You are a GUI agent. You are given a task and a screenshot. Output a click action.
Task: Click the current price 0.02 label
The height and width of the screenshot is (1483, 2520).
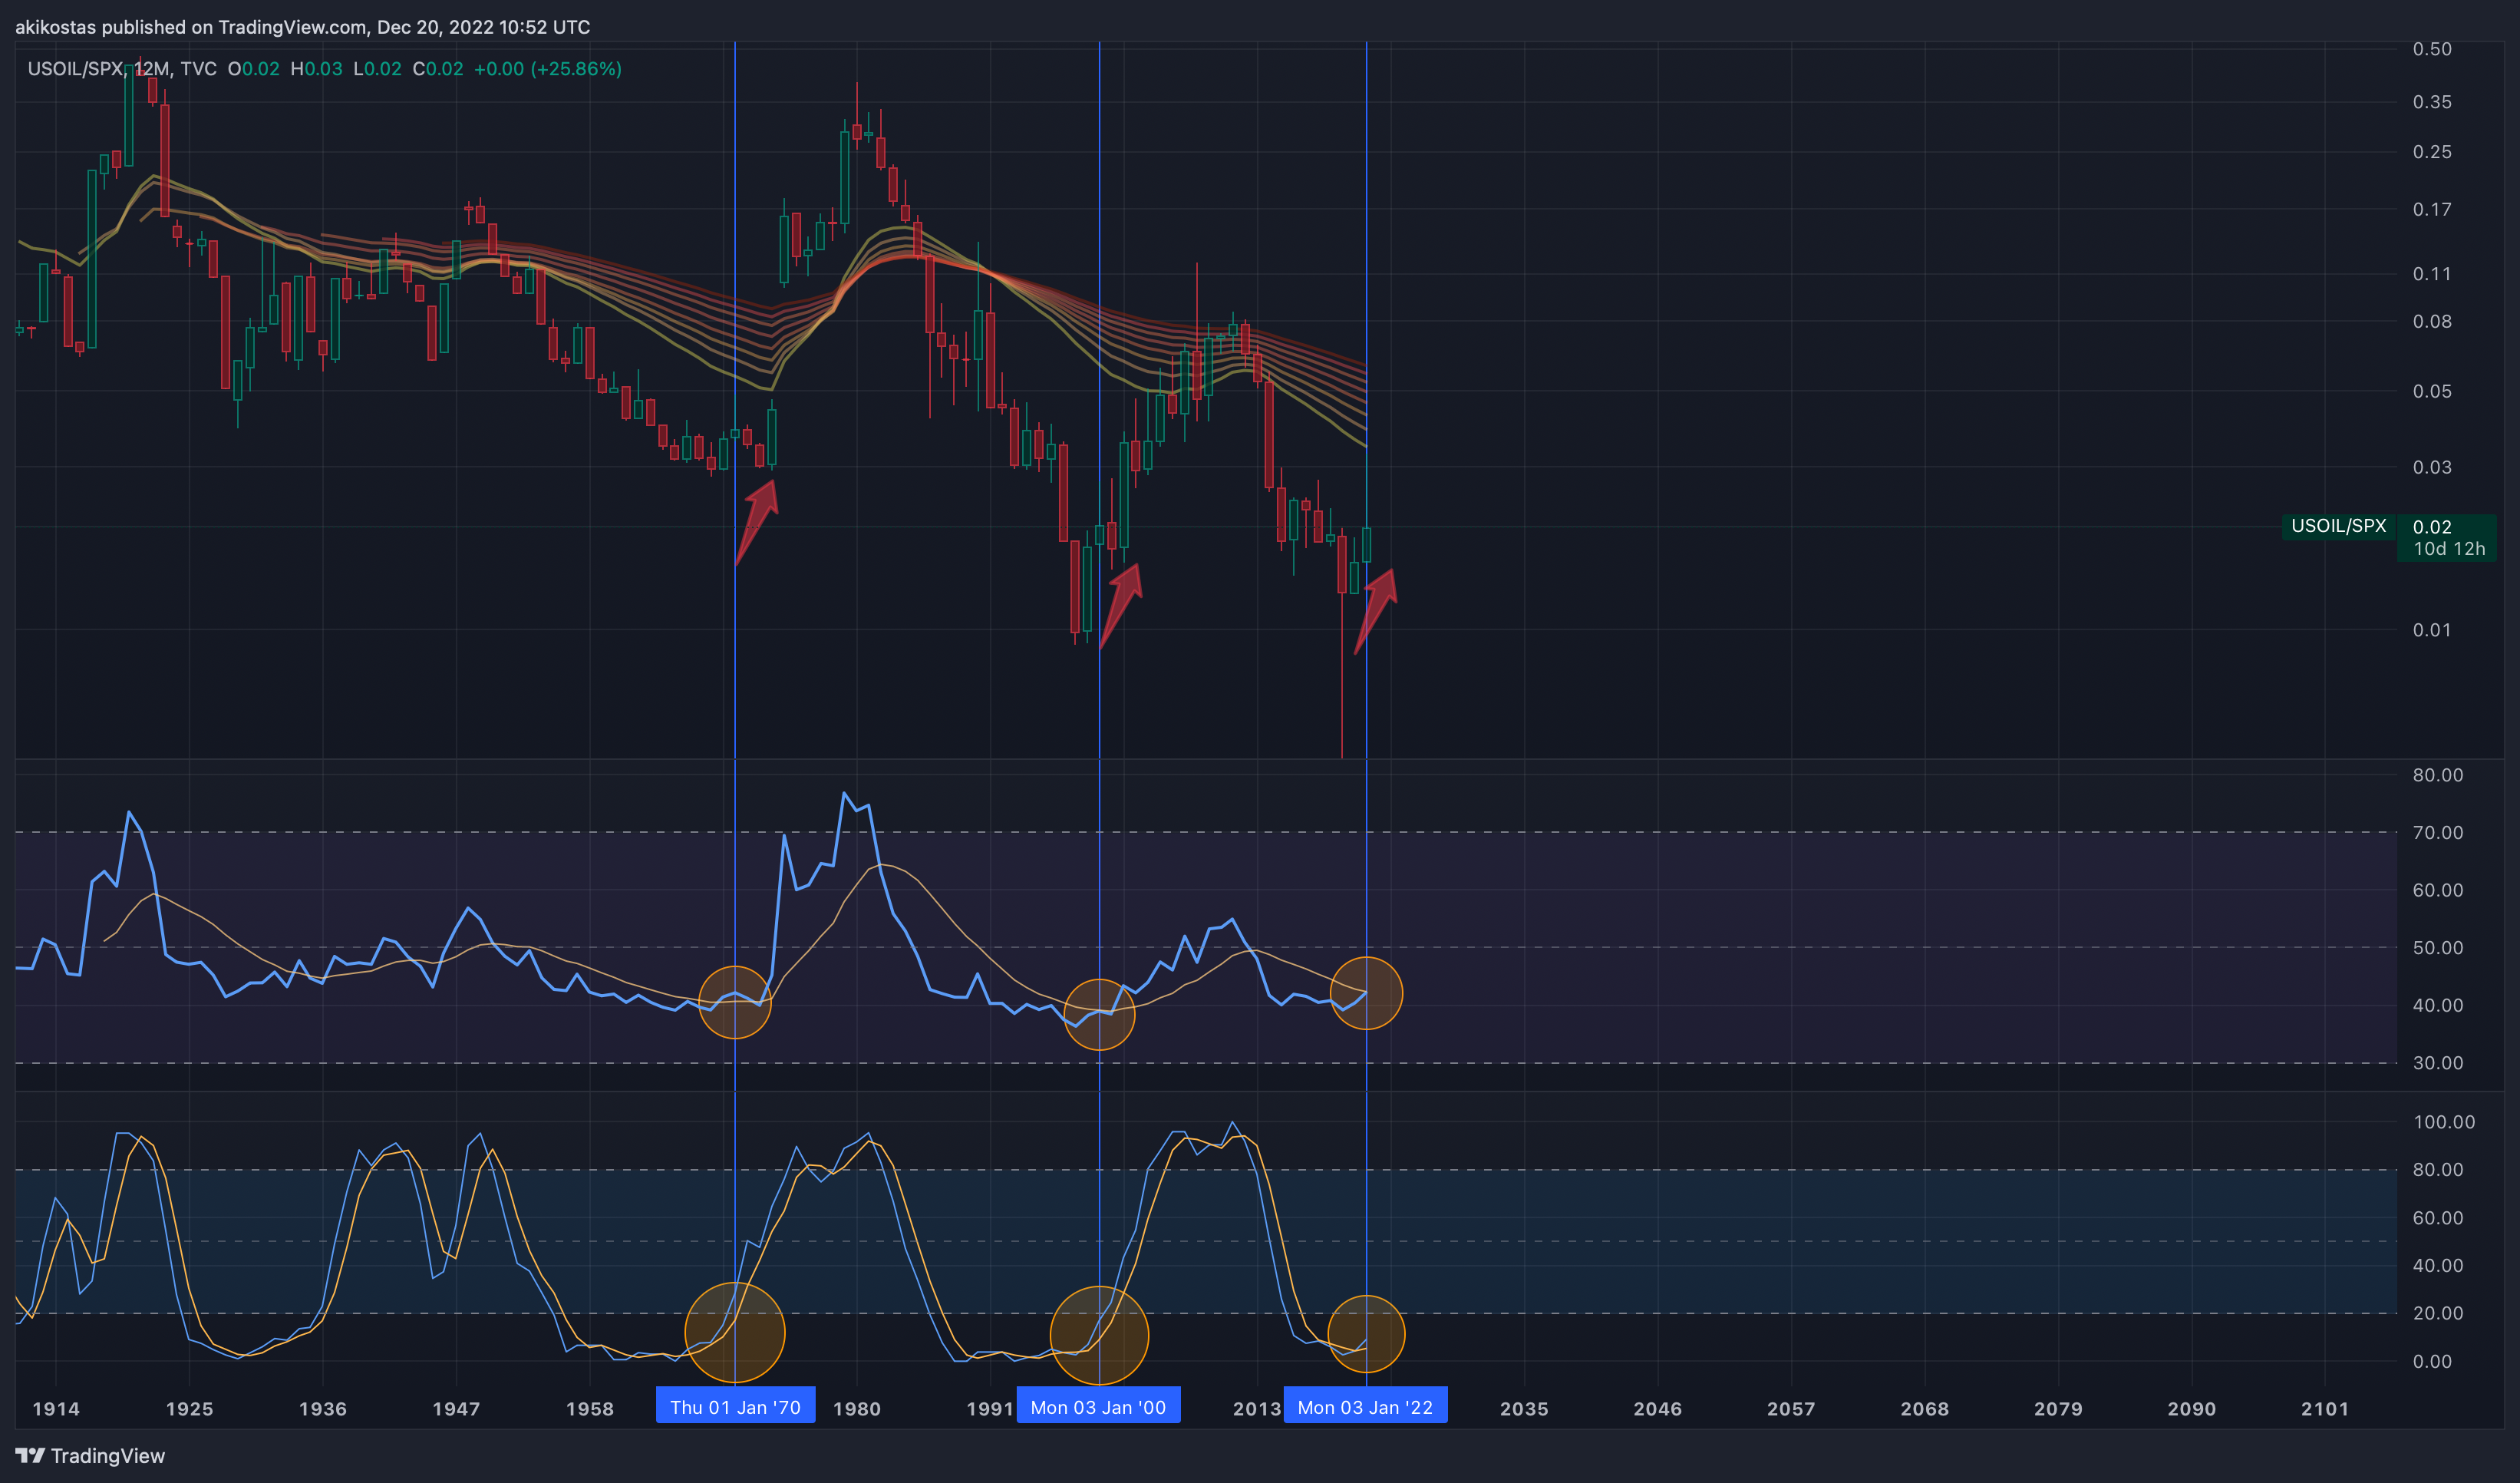point(2432,527)
